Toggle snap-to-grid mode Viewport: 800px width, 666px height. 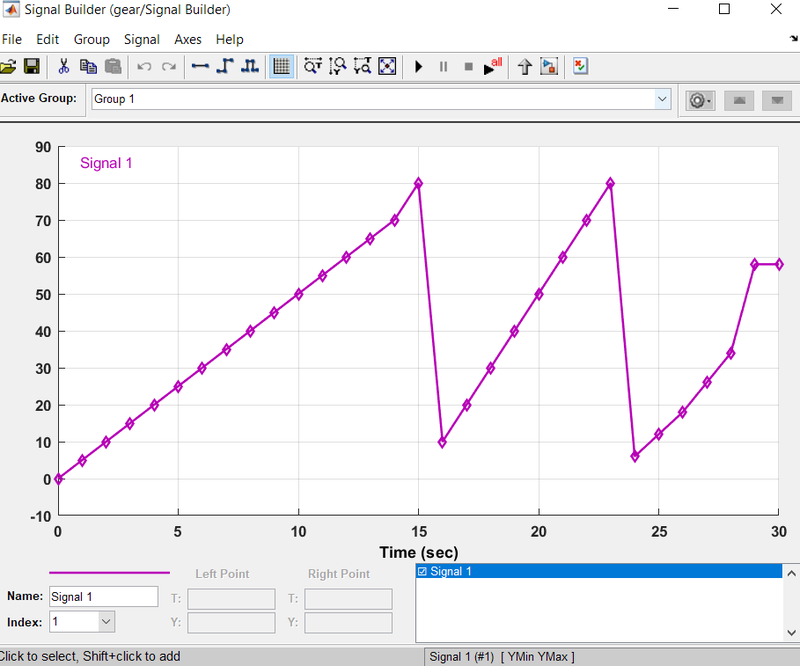[x=281, y=66]
